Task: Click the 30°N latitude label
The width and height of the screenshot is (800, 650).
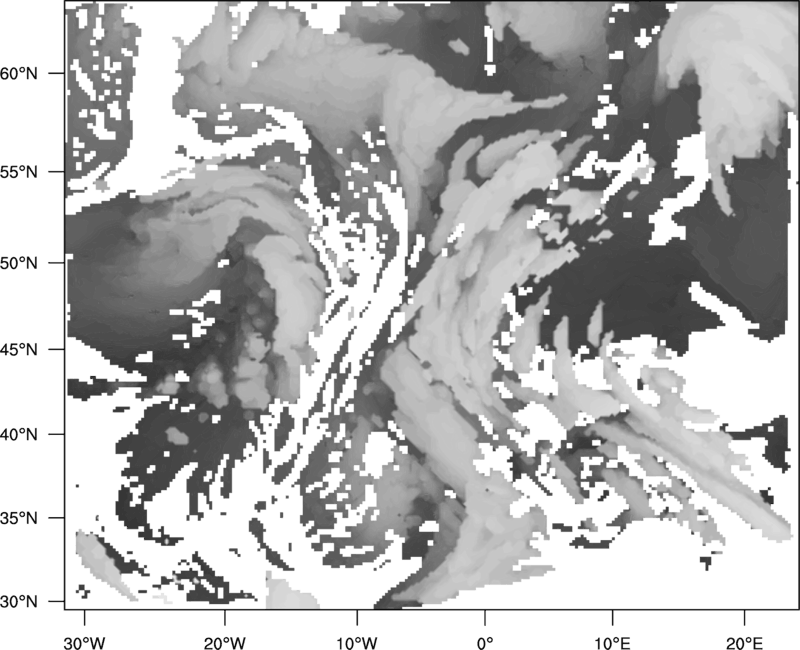Action: pyautogui.click(x=19, y=602)
